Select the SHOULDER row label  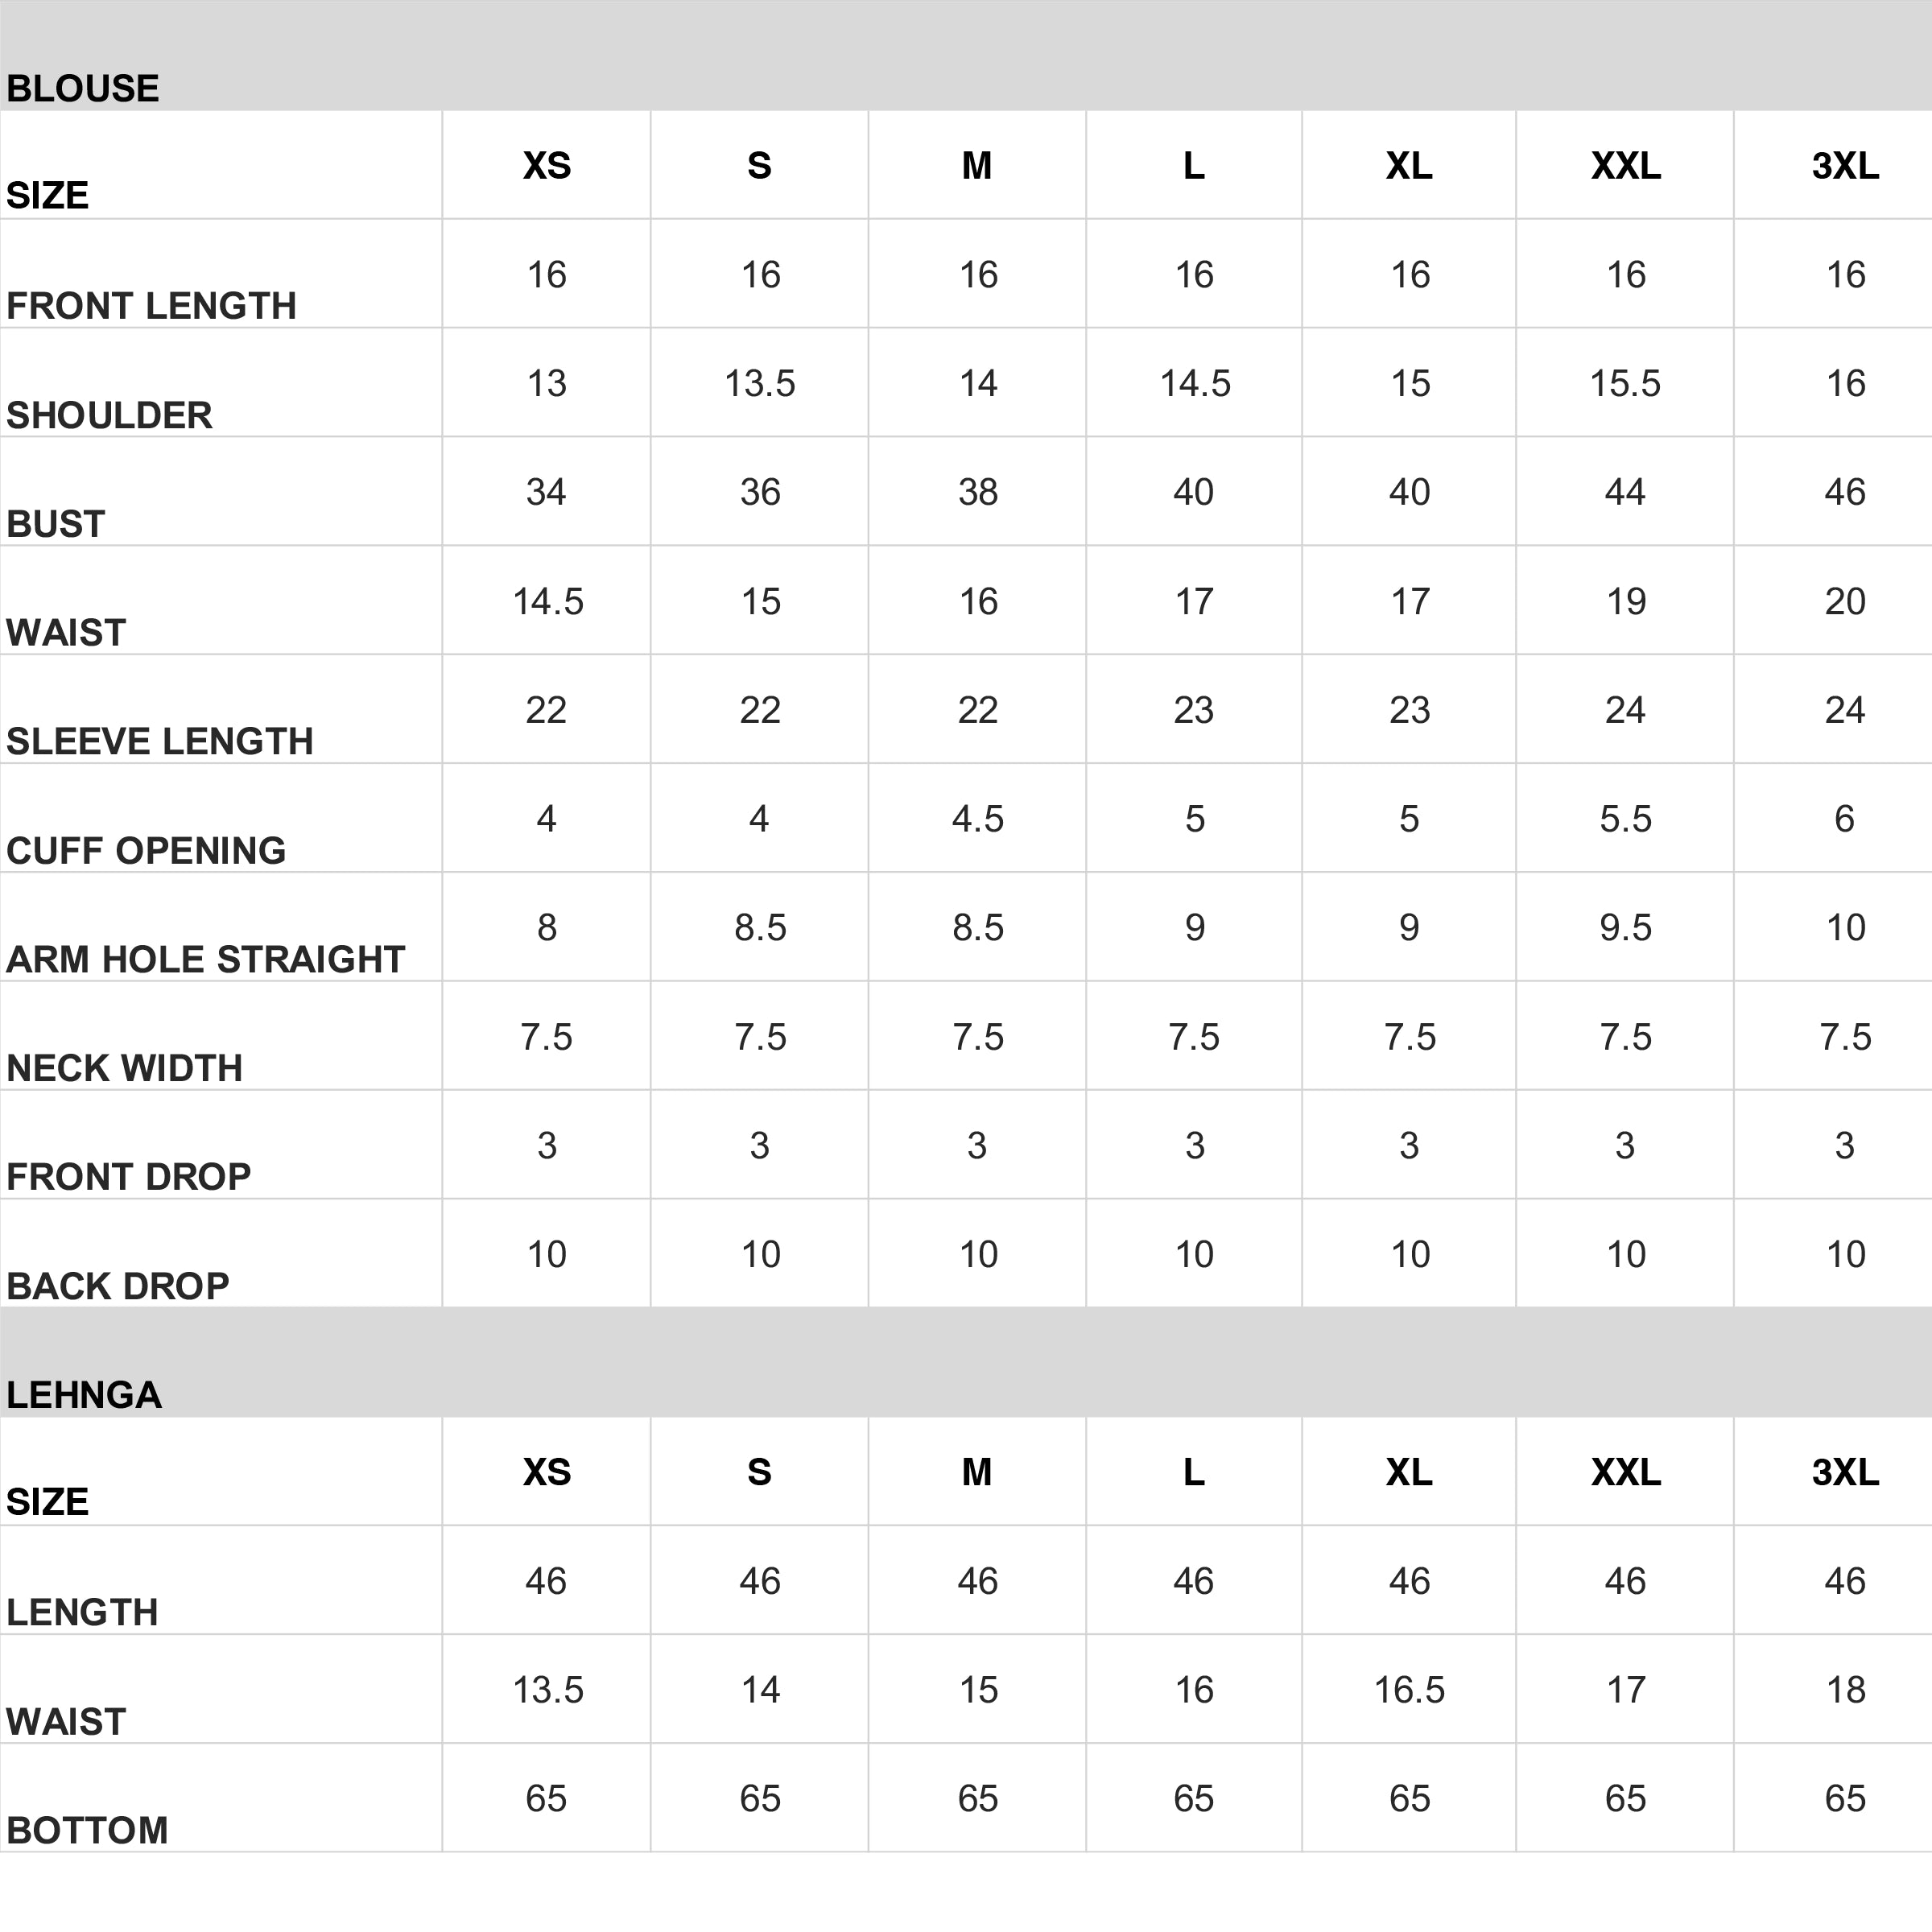coord(110,415)
